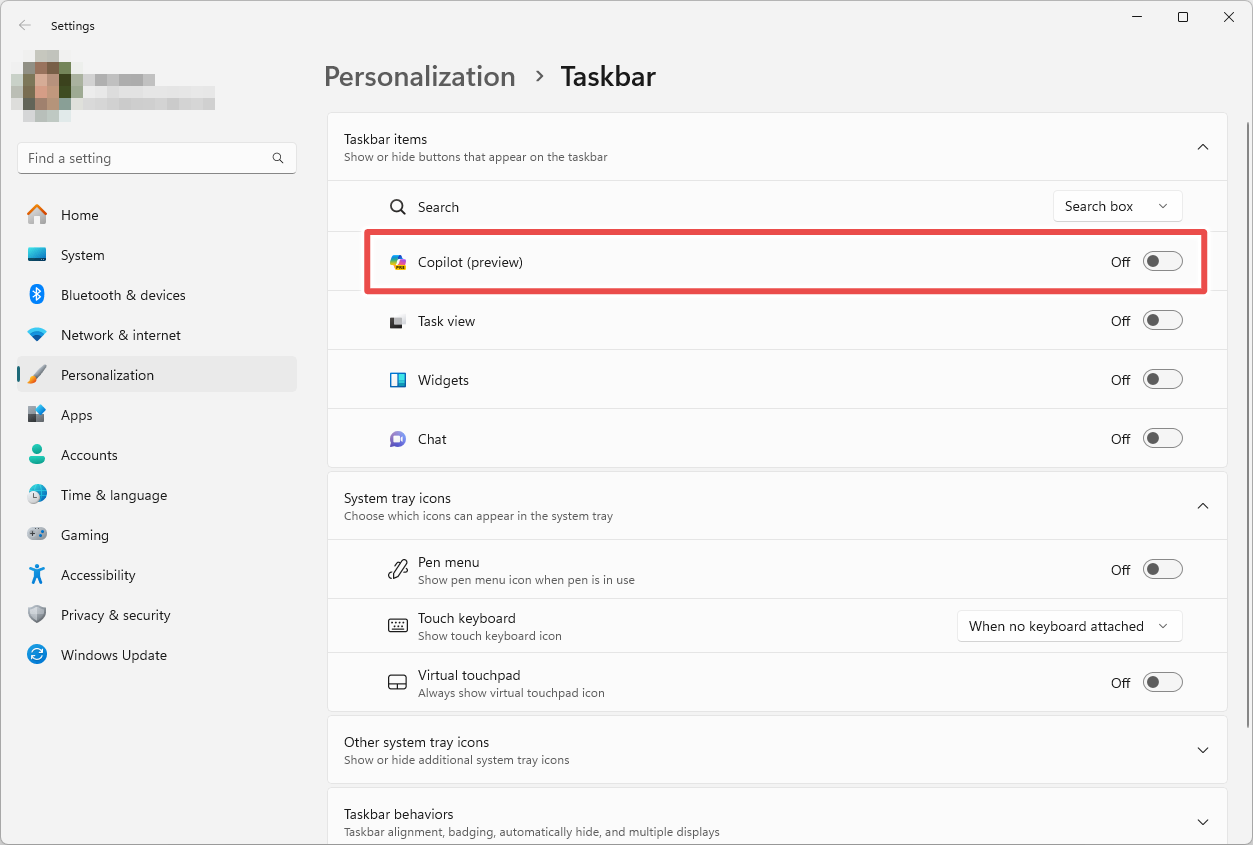Switch on the Widgets toggle
1253x845 pixels.
(1163, 380)
